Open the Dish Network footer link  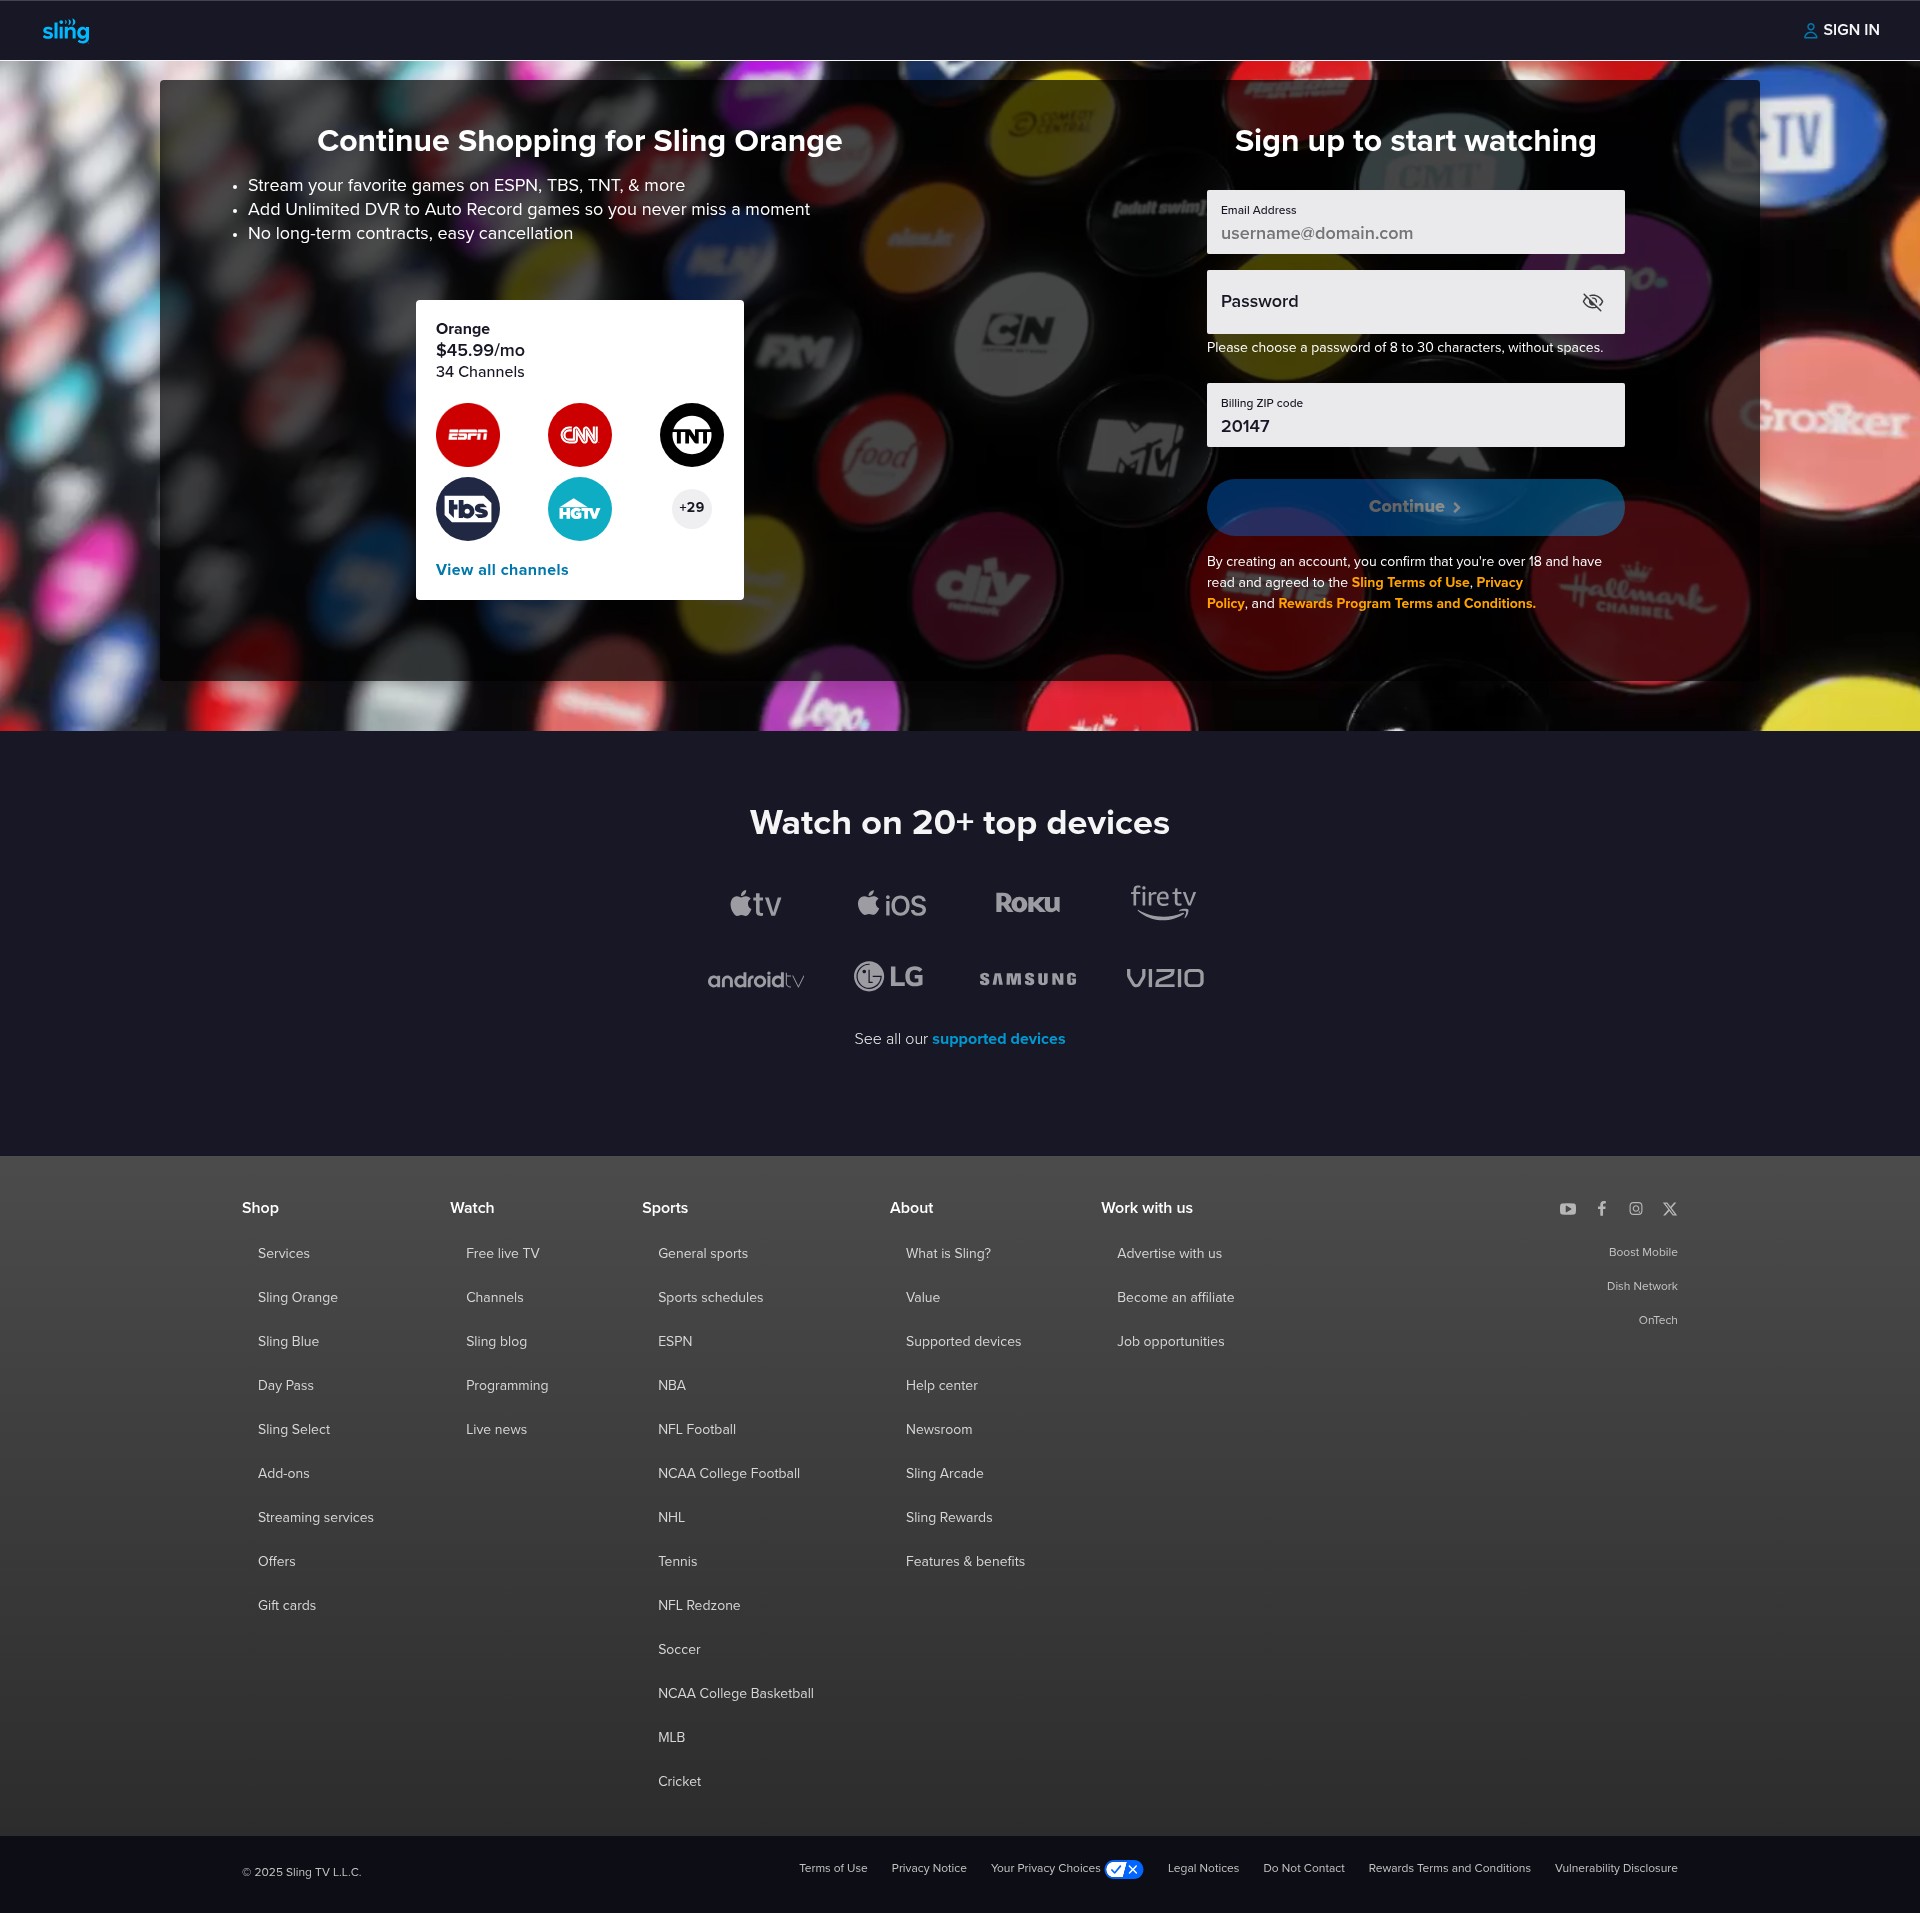1642,1286
